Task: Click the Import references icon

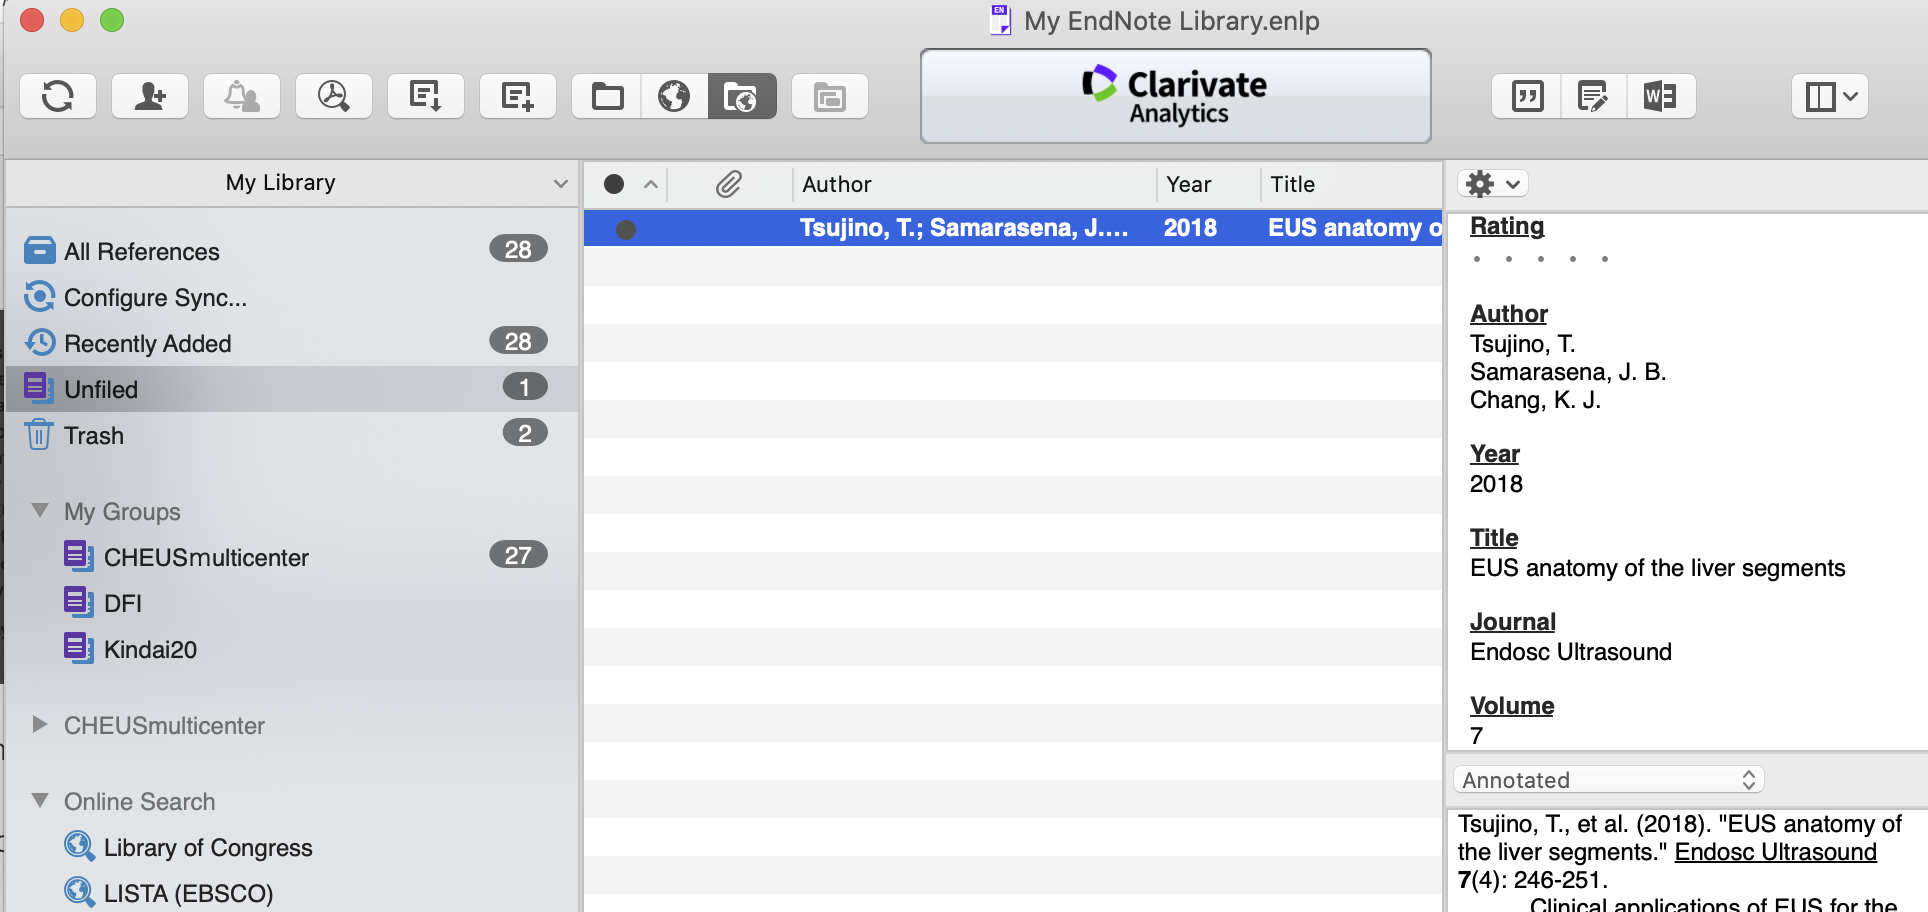Action: [x=426, y=96]
